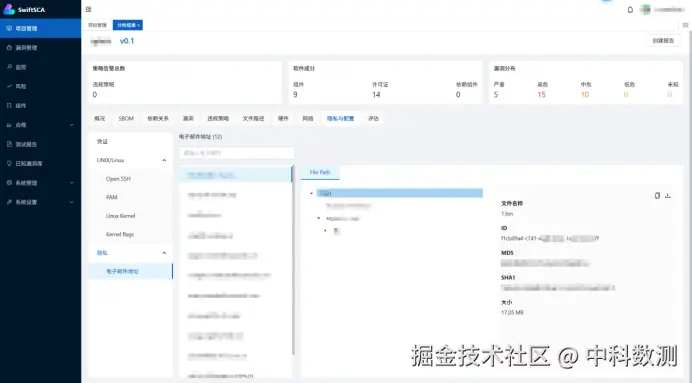Image resolution: width=692 pixels, height=383 pixels.
Task: Open the notifications bell icon
Action: pyautogui.click(x=630, y=10)
